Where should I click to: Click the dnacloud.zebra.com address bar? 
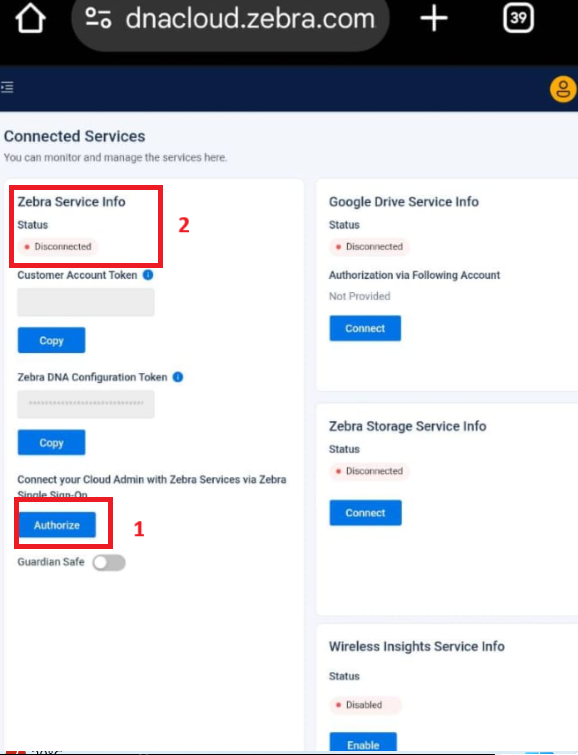pos(230,19)
